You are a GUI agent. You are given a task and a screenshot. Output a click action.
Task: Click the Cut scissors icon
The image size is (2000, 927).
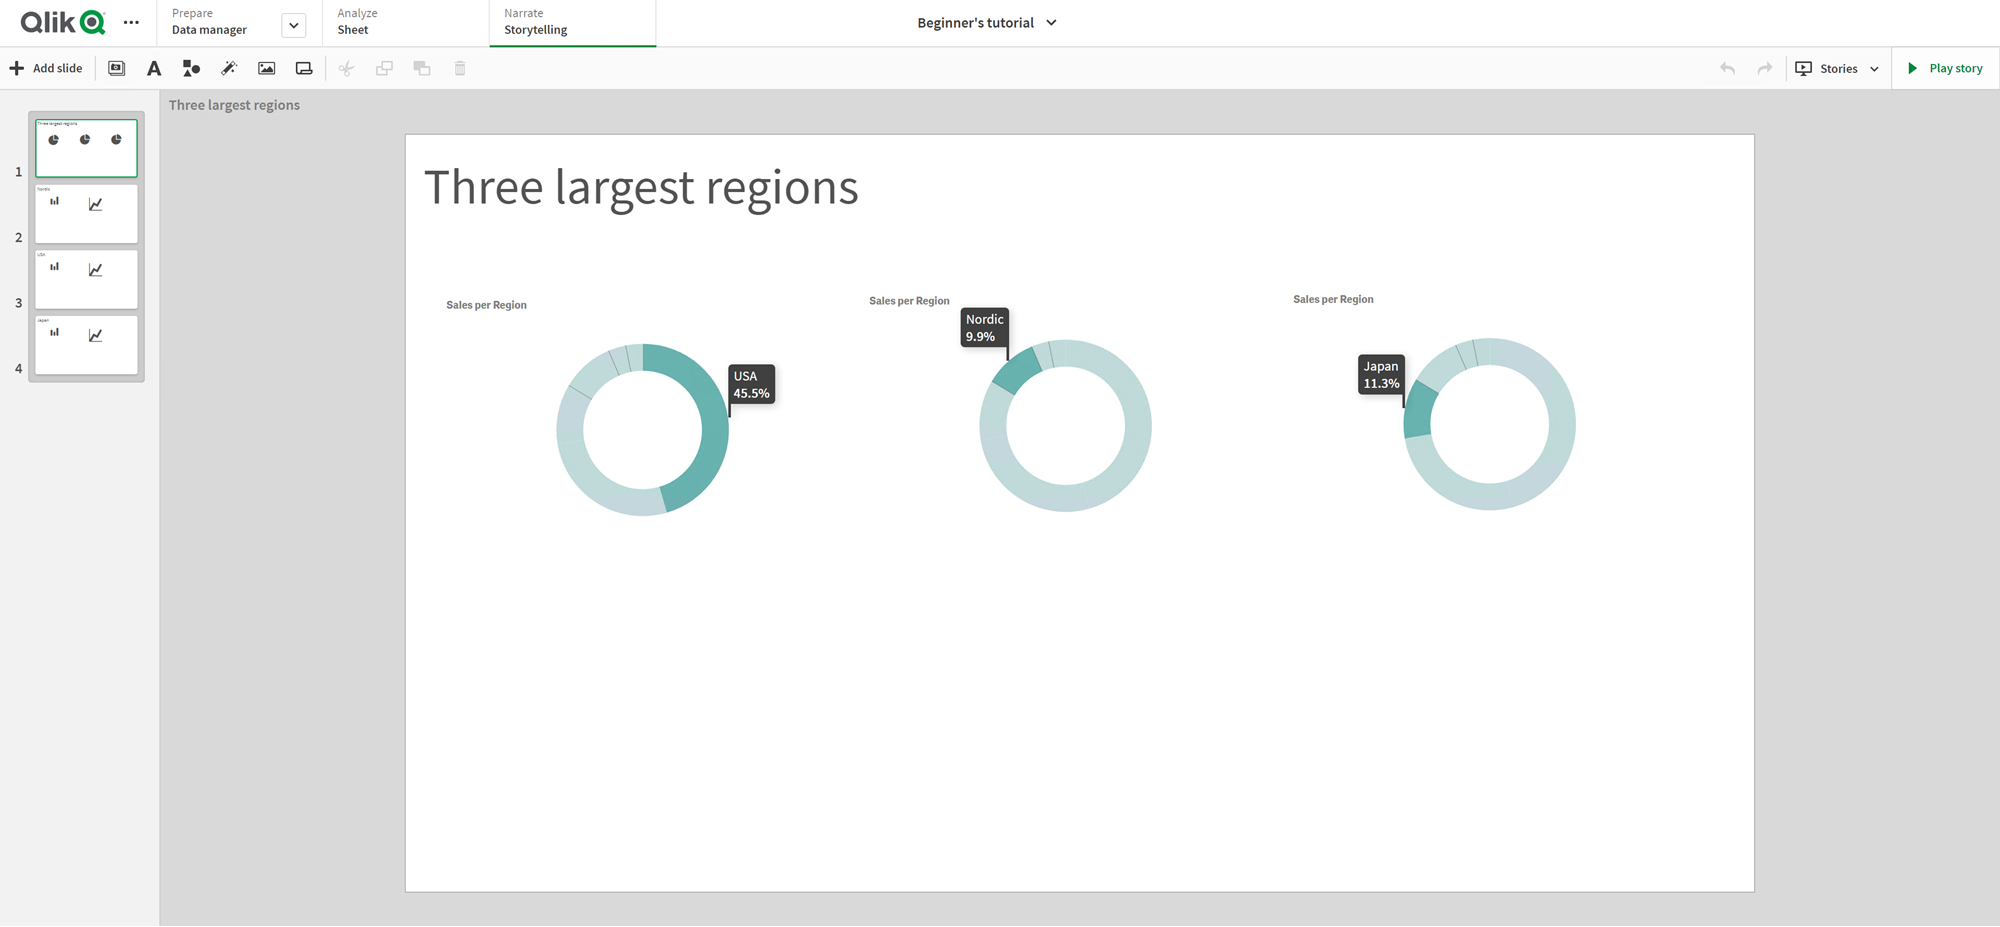tap(346, 68)
